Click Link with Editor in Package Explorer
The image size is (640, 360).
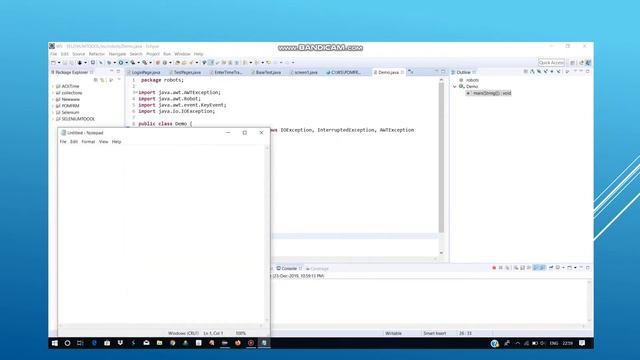coord(102,80)
